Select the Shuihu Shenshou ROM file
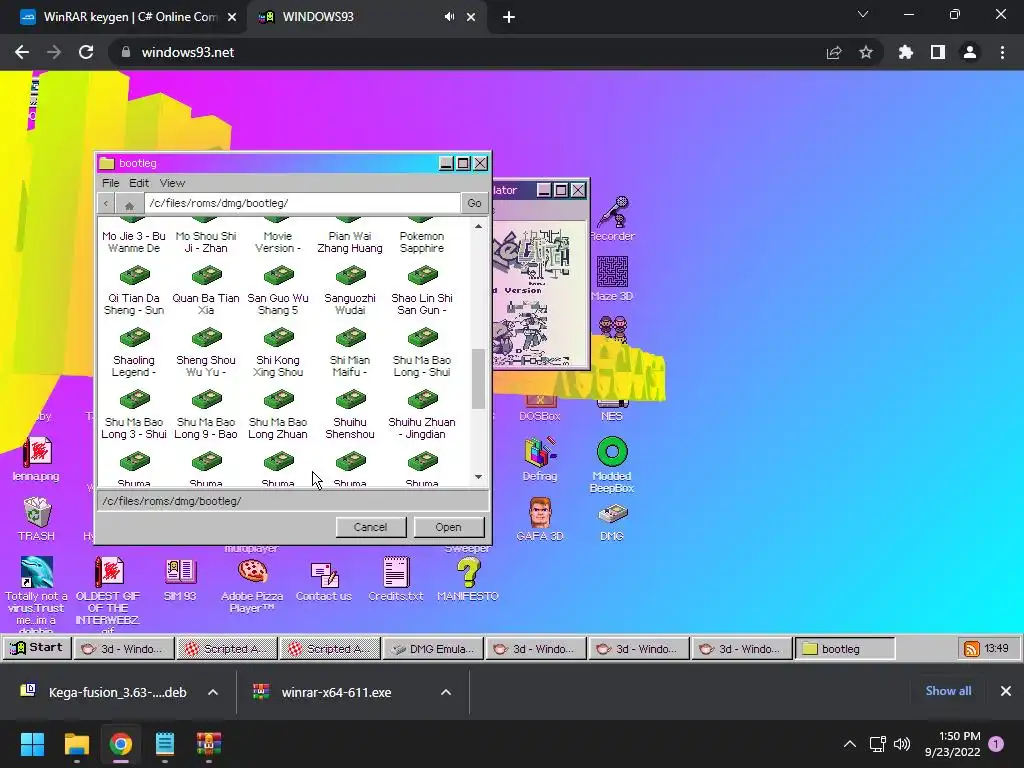The image size is (1024, 768). (350, 414)
